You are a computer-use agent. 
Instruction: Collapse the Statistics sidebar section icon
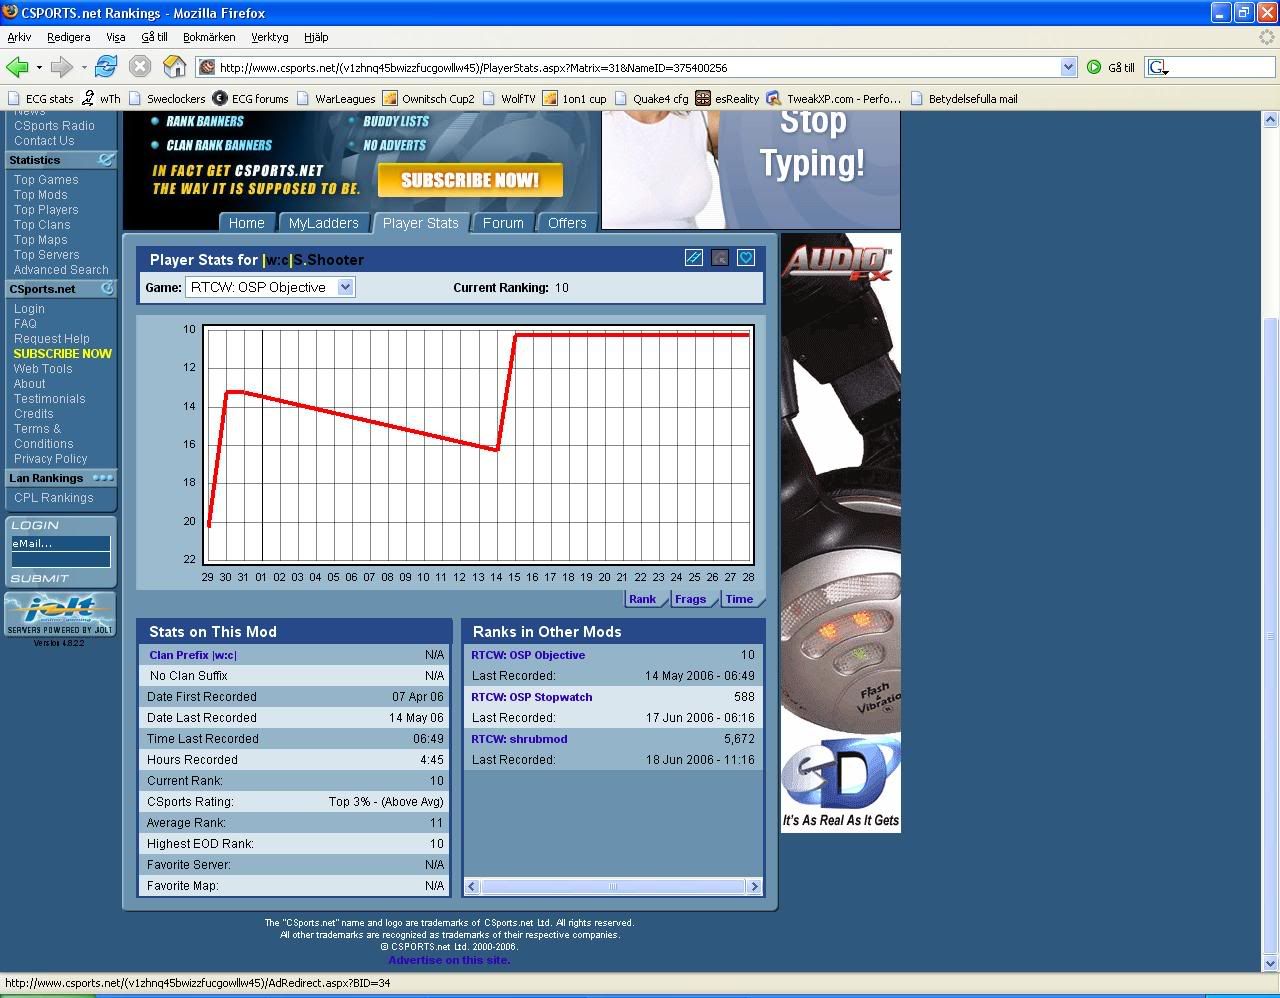click(105, 160)
